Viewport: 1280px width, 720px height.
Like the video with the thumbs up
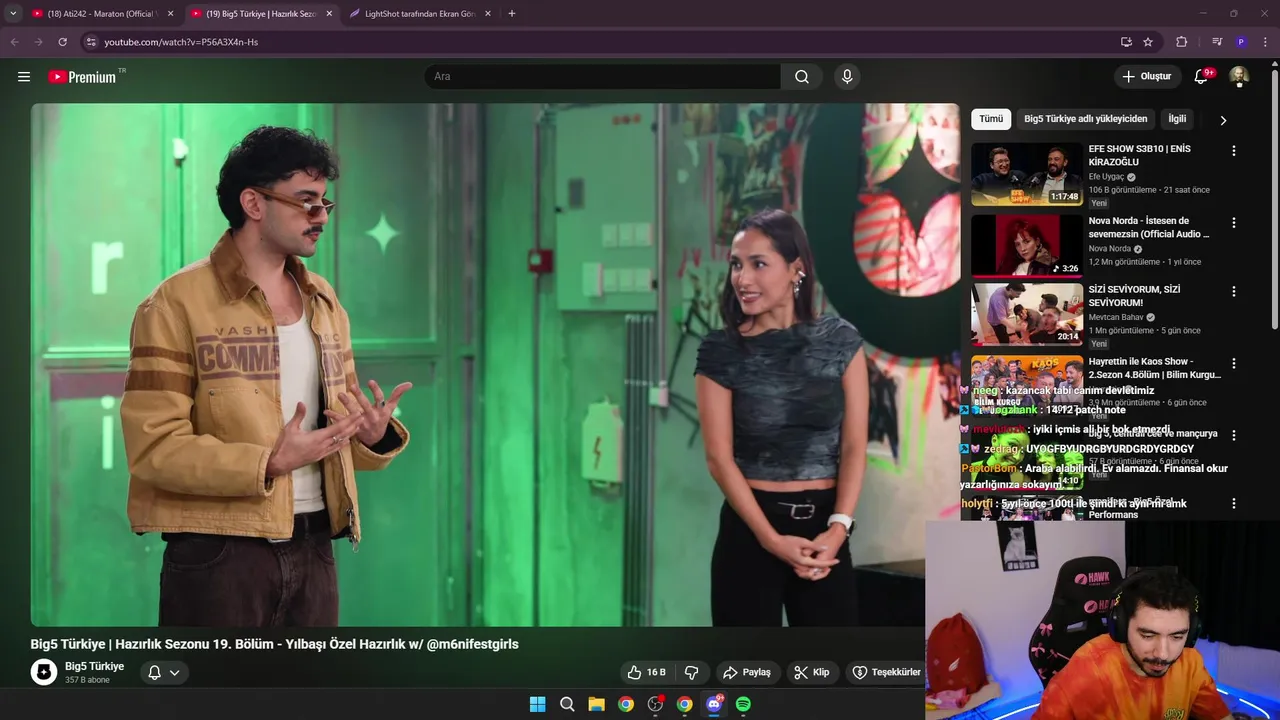click(646, 673)
